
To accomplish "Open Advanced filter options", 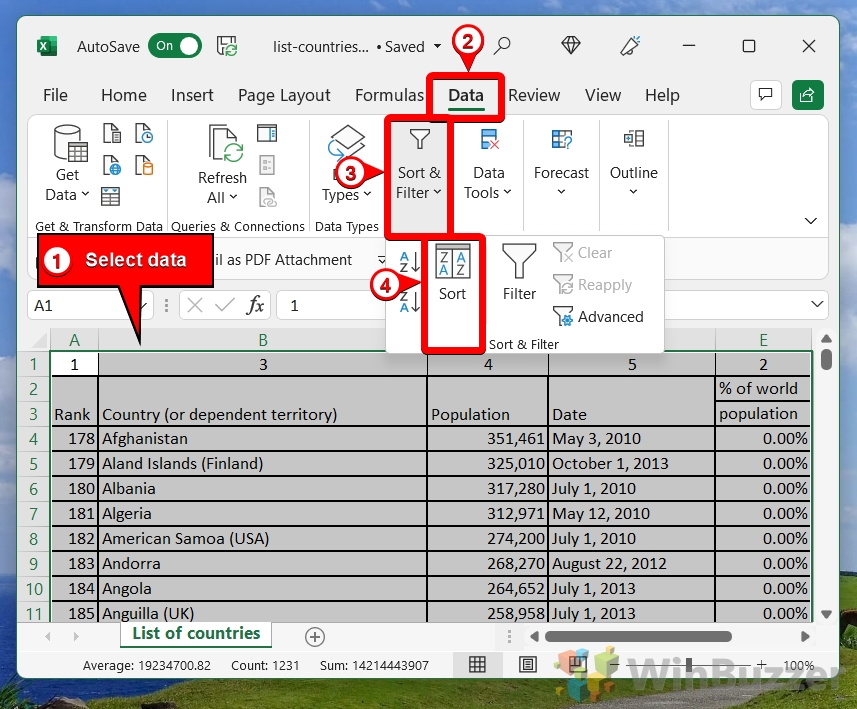I will coord(598,317).
